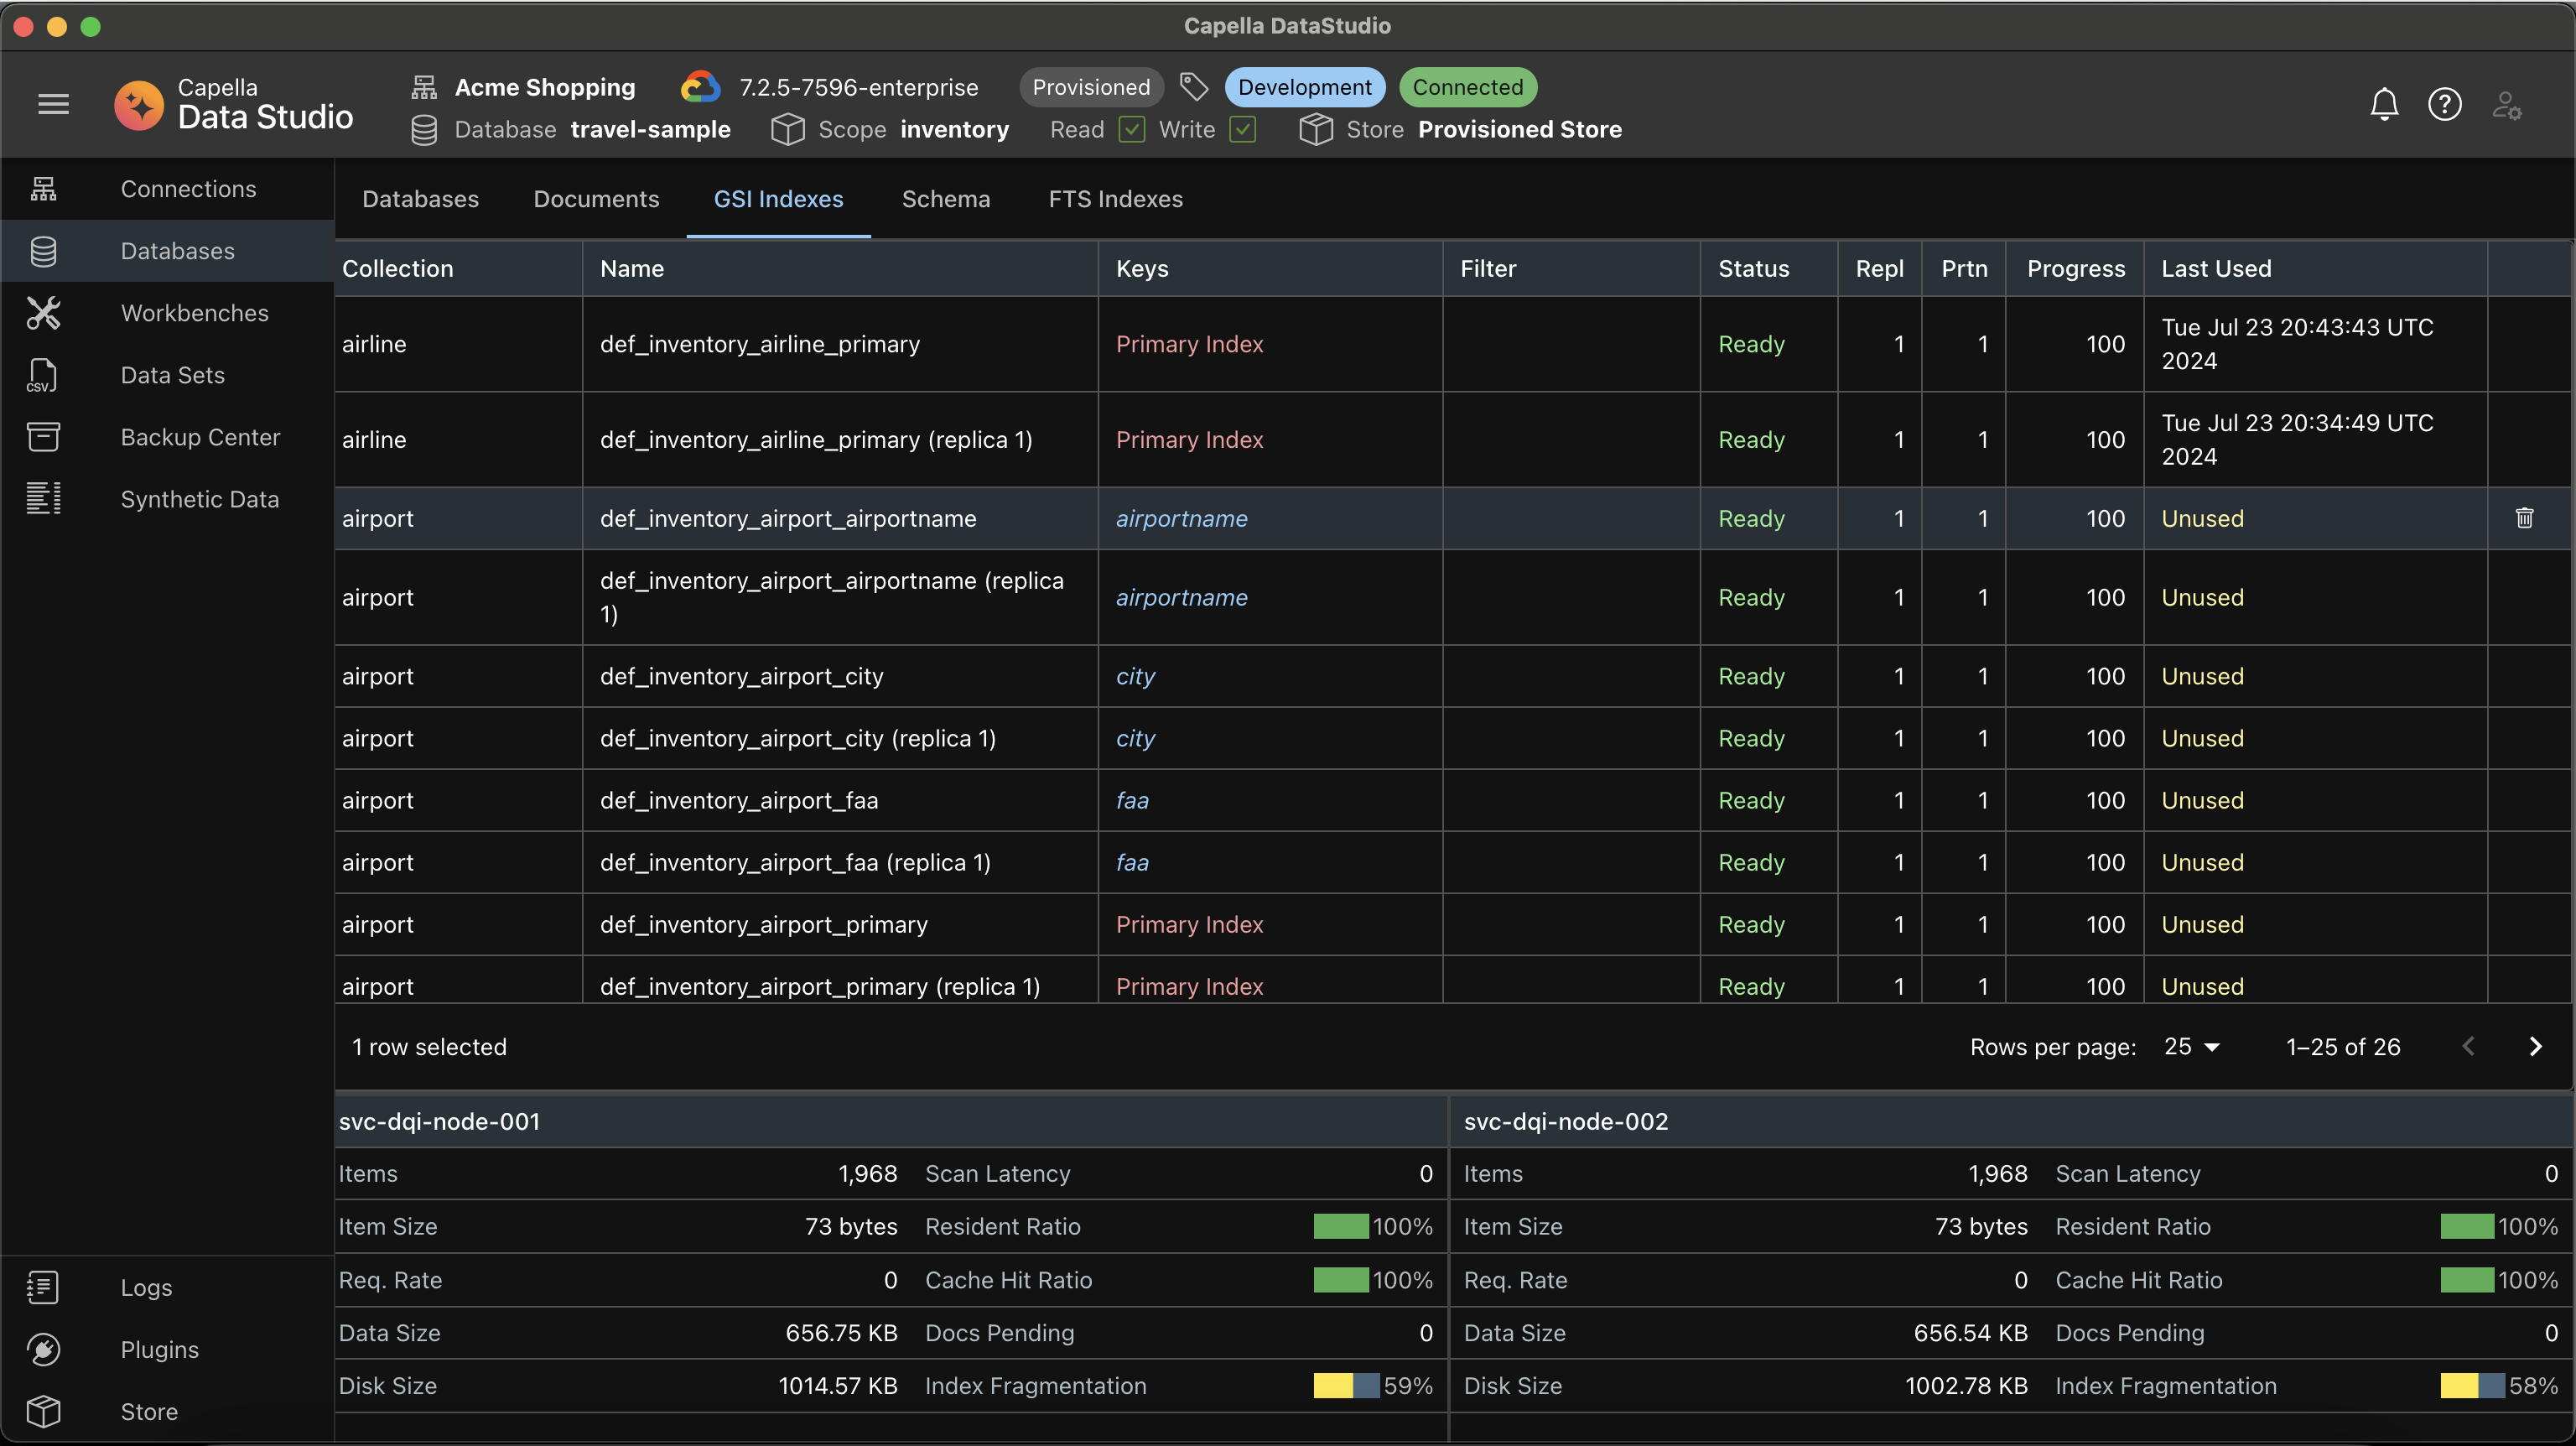Open the hamburger menu
The width and height of the screenshot is (2576, 1446).
[x=53, y=104]
